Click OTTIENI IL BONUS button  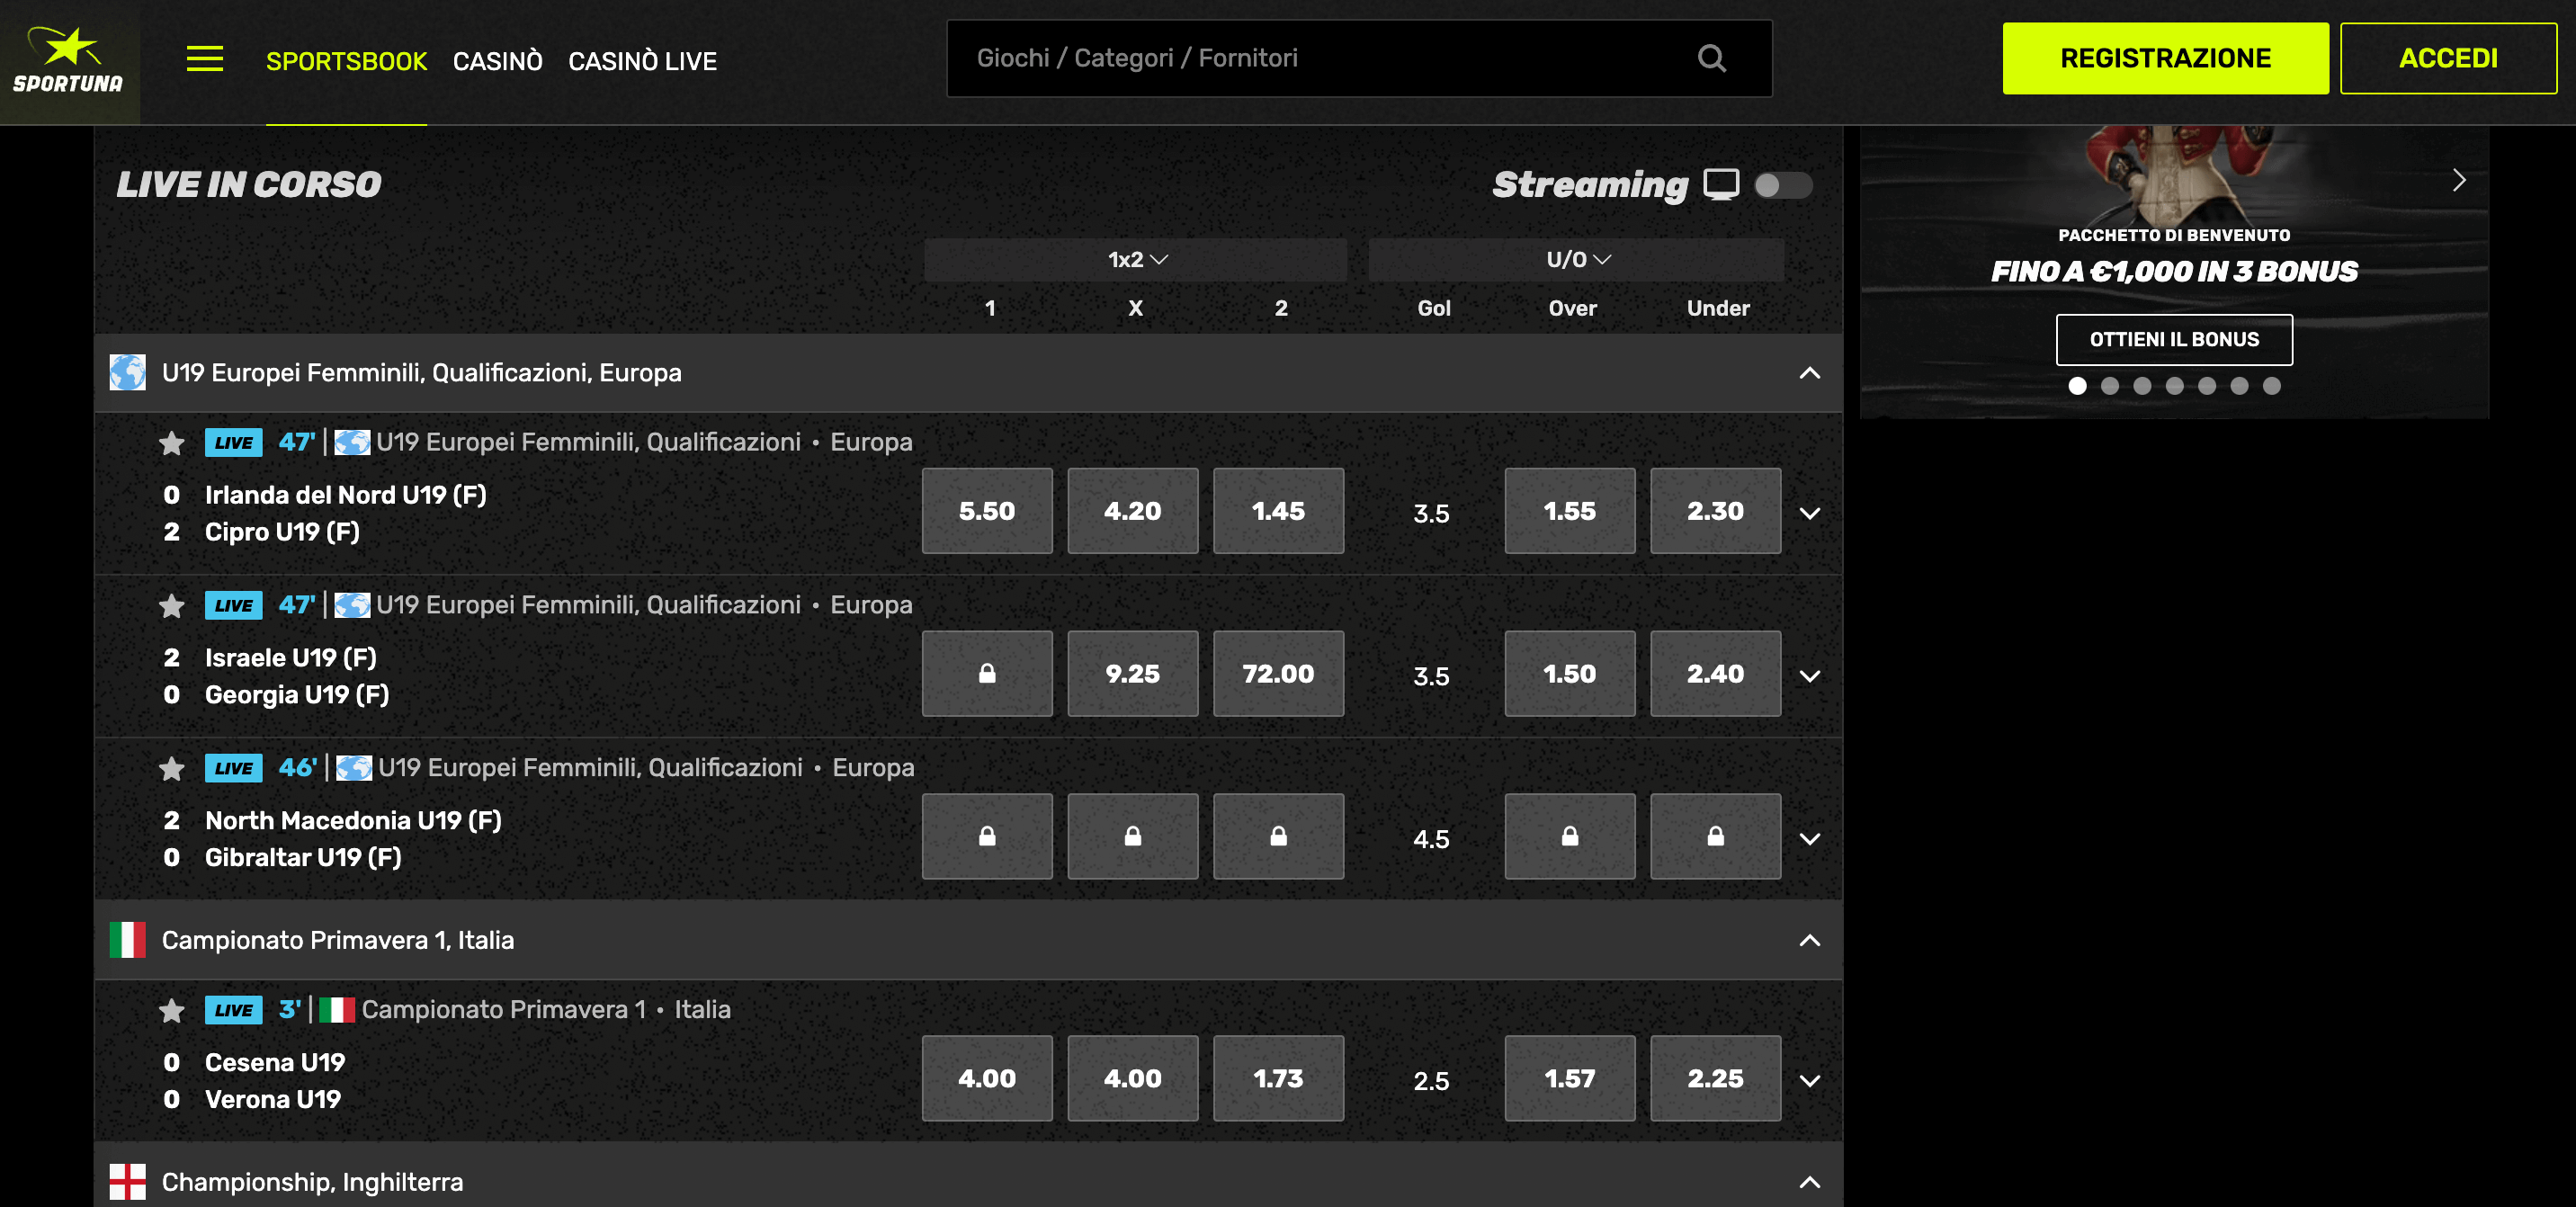click(2172, 340)
